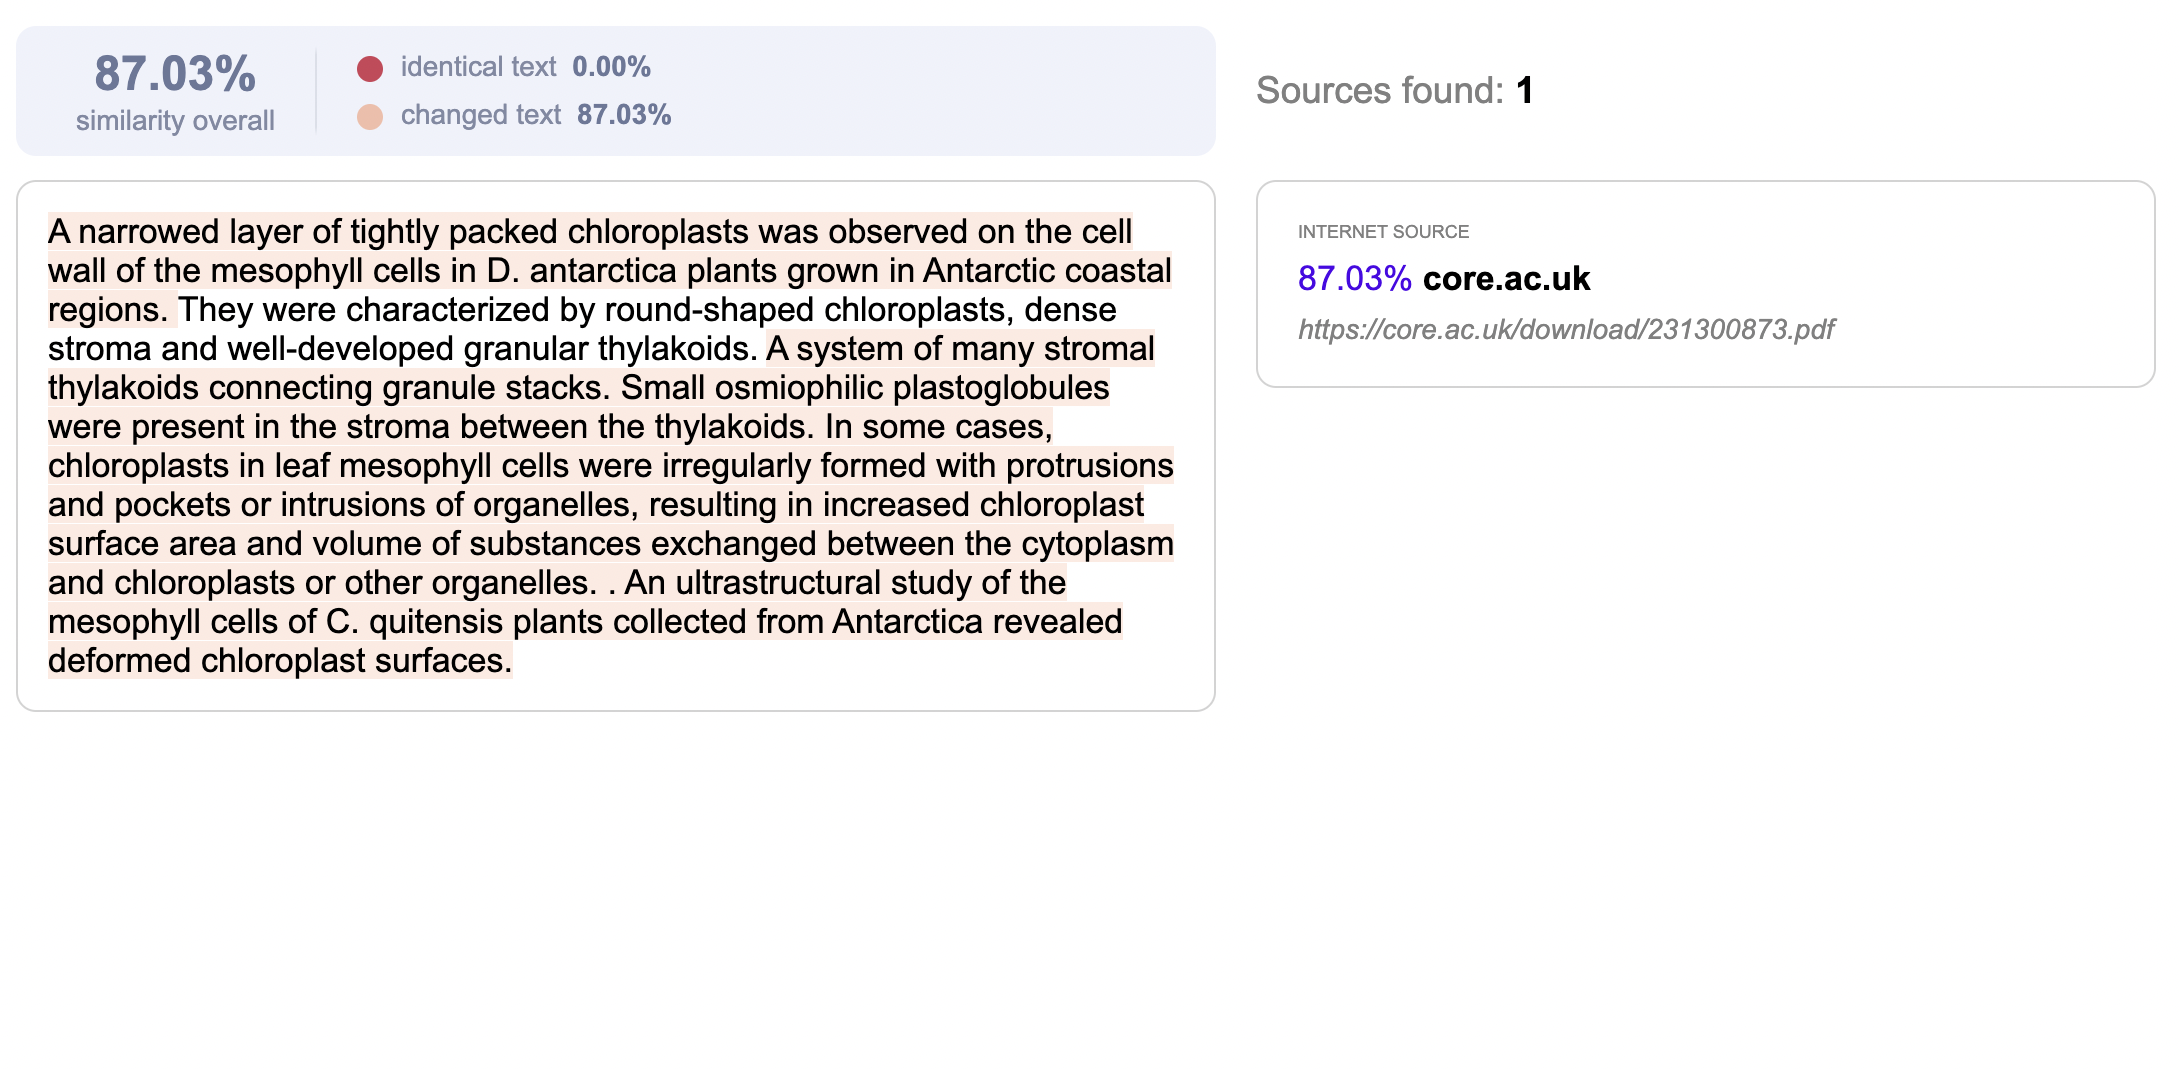Click the peach changed text dot
2179x1069 pixels.
point(370,116)
